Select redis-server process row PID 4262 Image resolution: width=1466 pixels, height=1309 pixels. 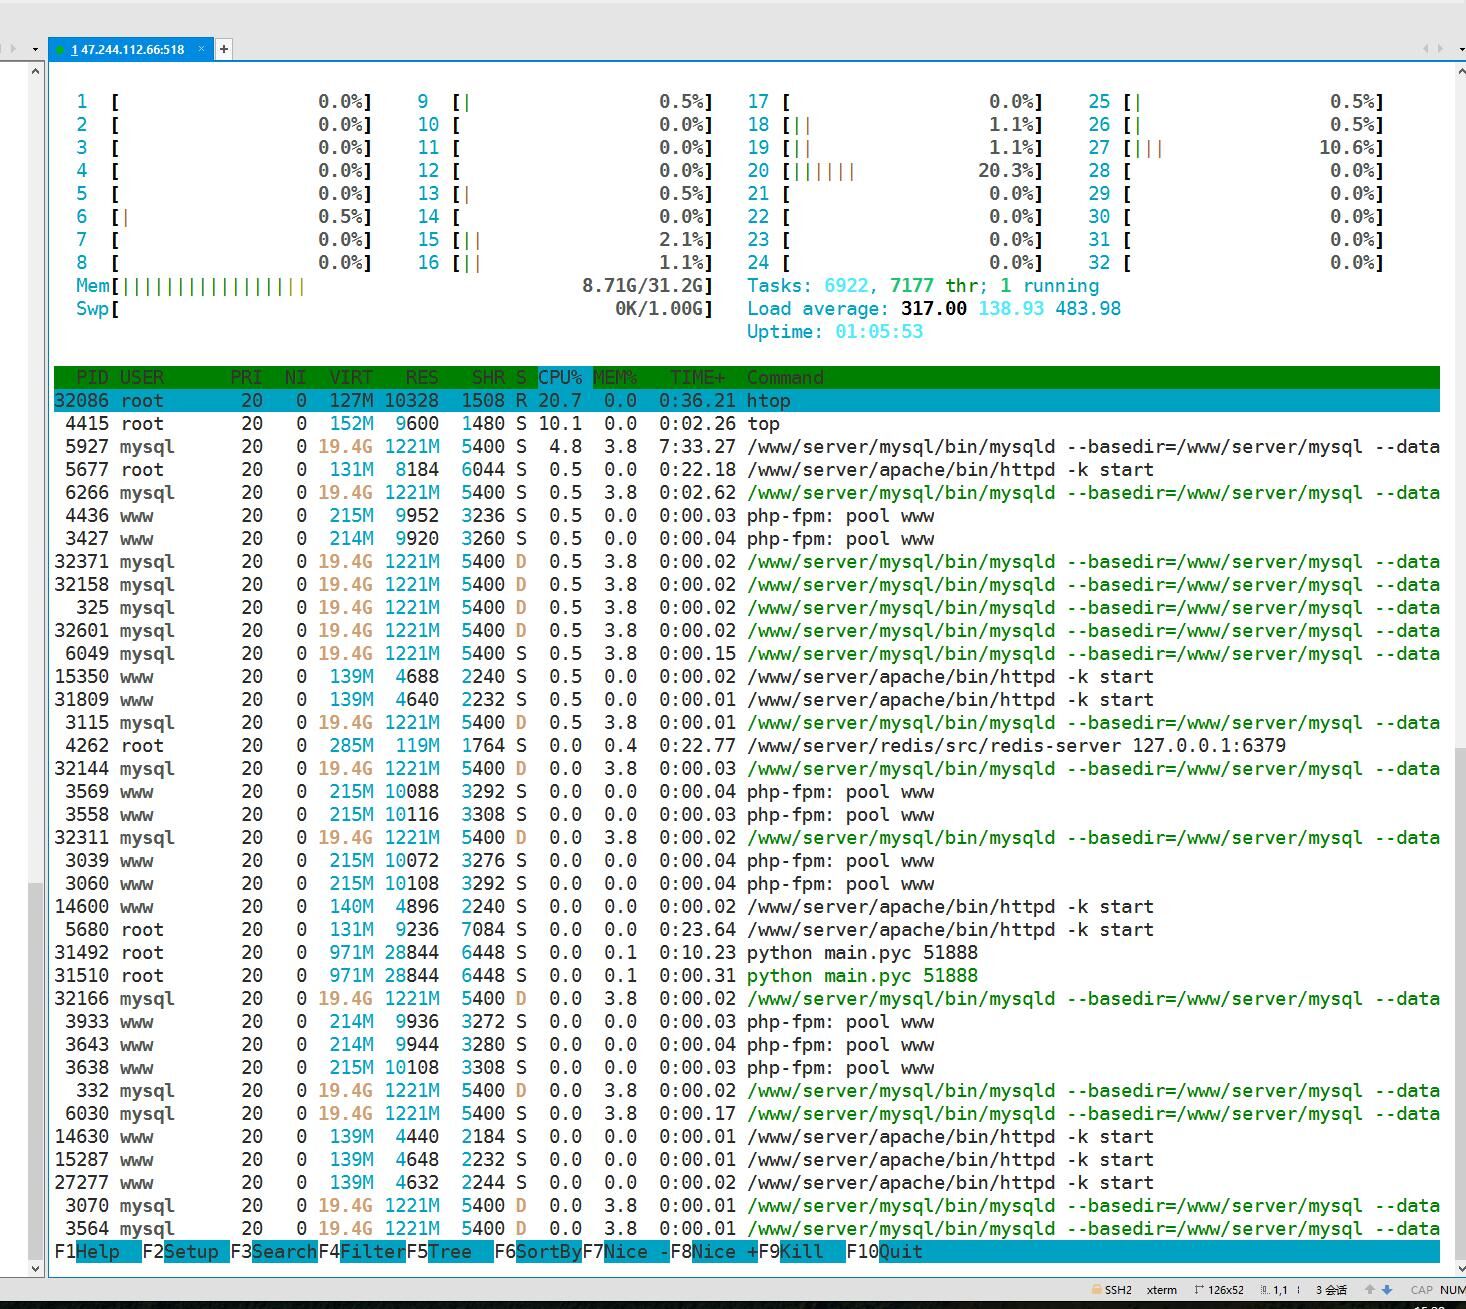[747, 746]
